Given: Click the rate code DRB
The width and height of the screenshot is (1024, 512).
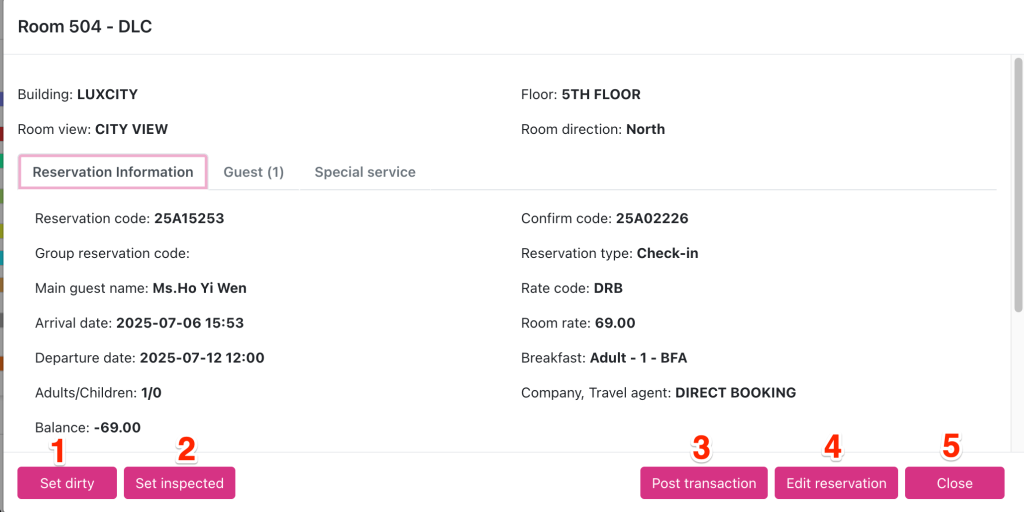Looking at the screenshot, I should click(x=609, y=288).
